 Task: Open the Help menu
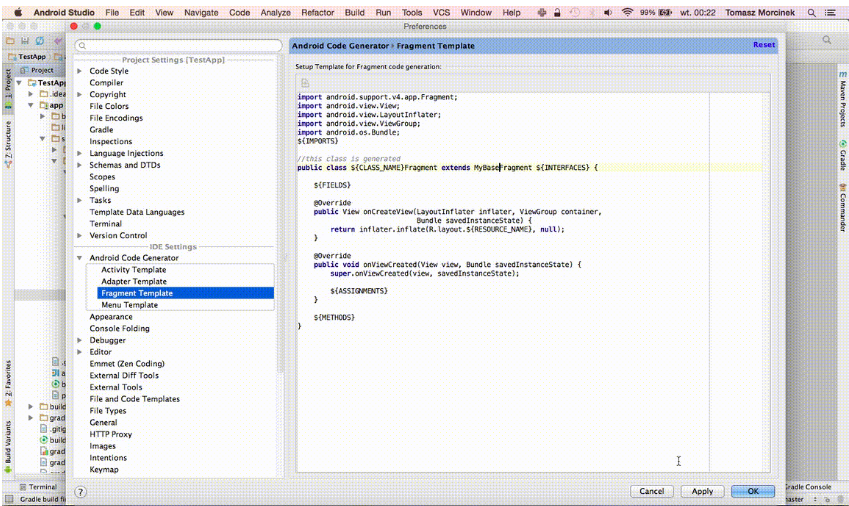[511, 12]
